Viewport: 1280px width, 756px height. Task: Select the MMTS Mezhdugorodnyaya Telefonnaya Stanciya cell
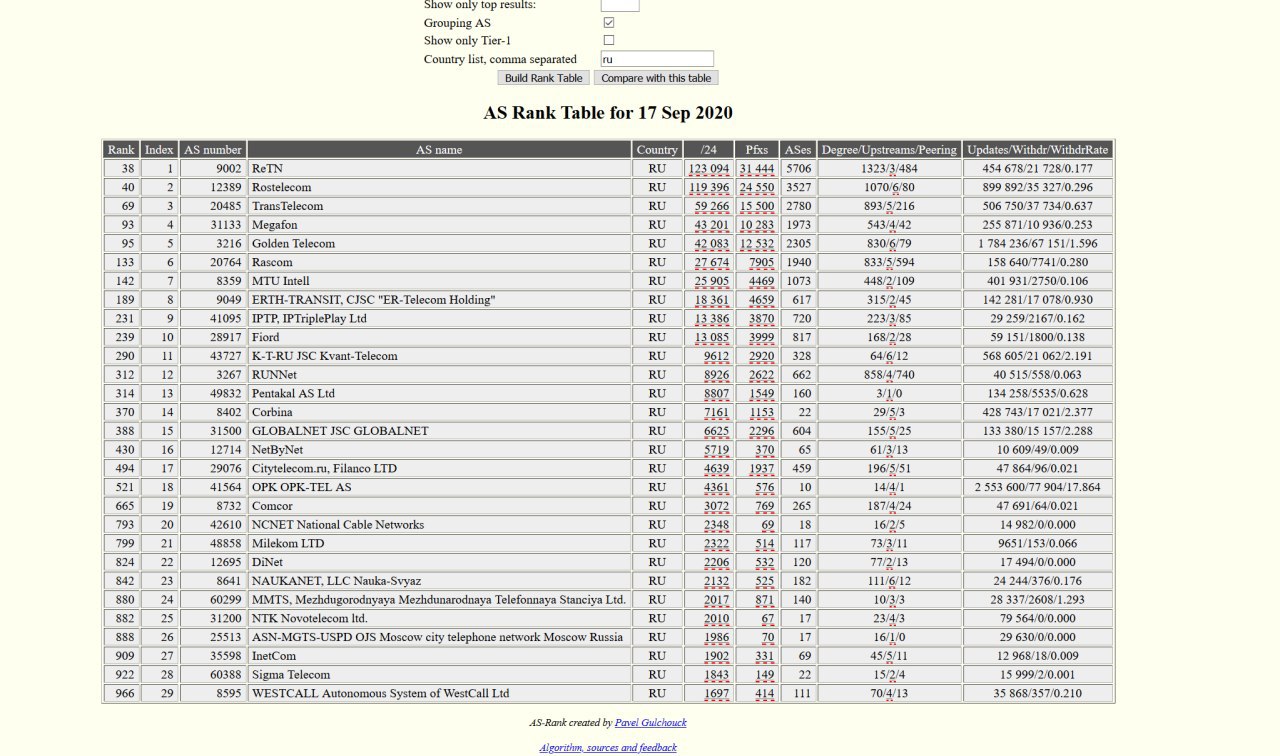[440, 600]
